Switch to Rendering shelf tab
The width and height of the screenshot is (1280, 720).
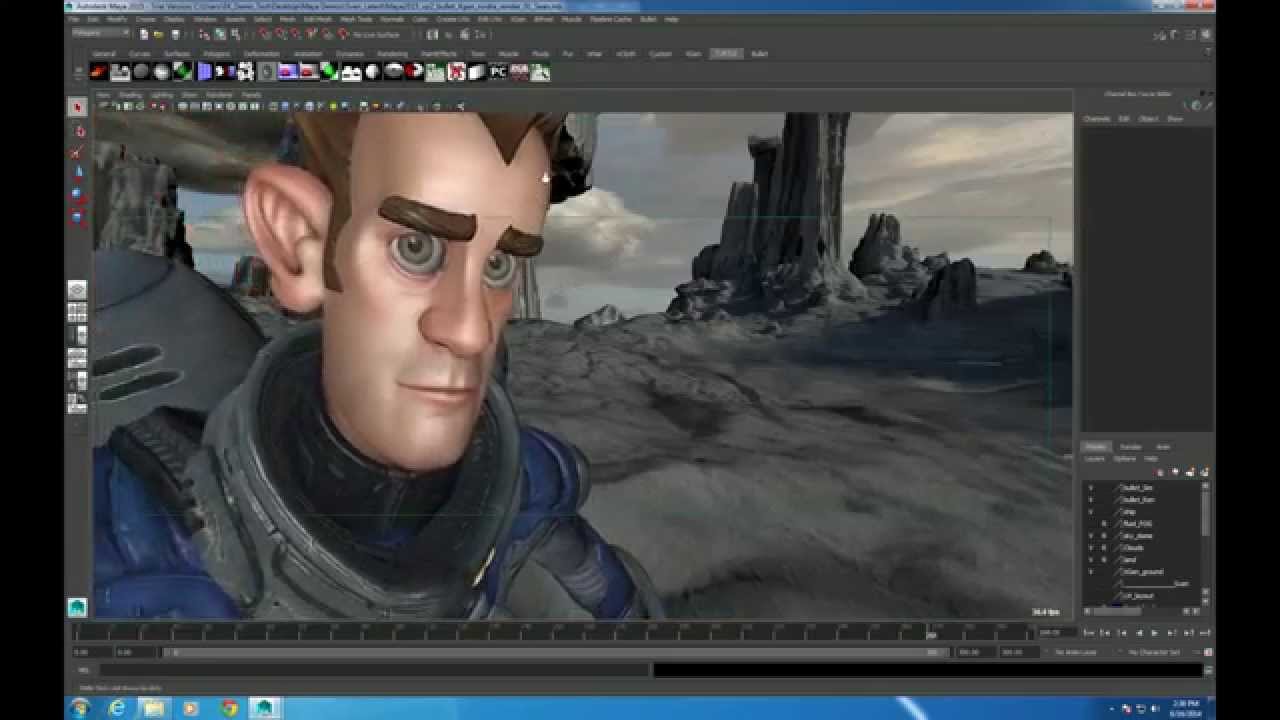click(x=392, y=54)
